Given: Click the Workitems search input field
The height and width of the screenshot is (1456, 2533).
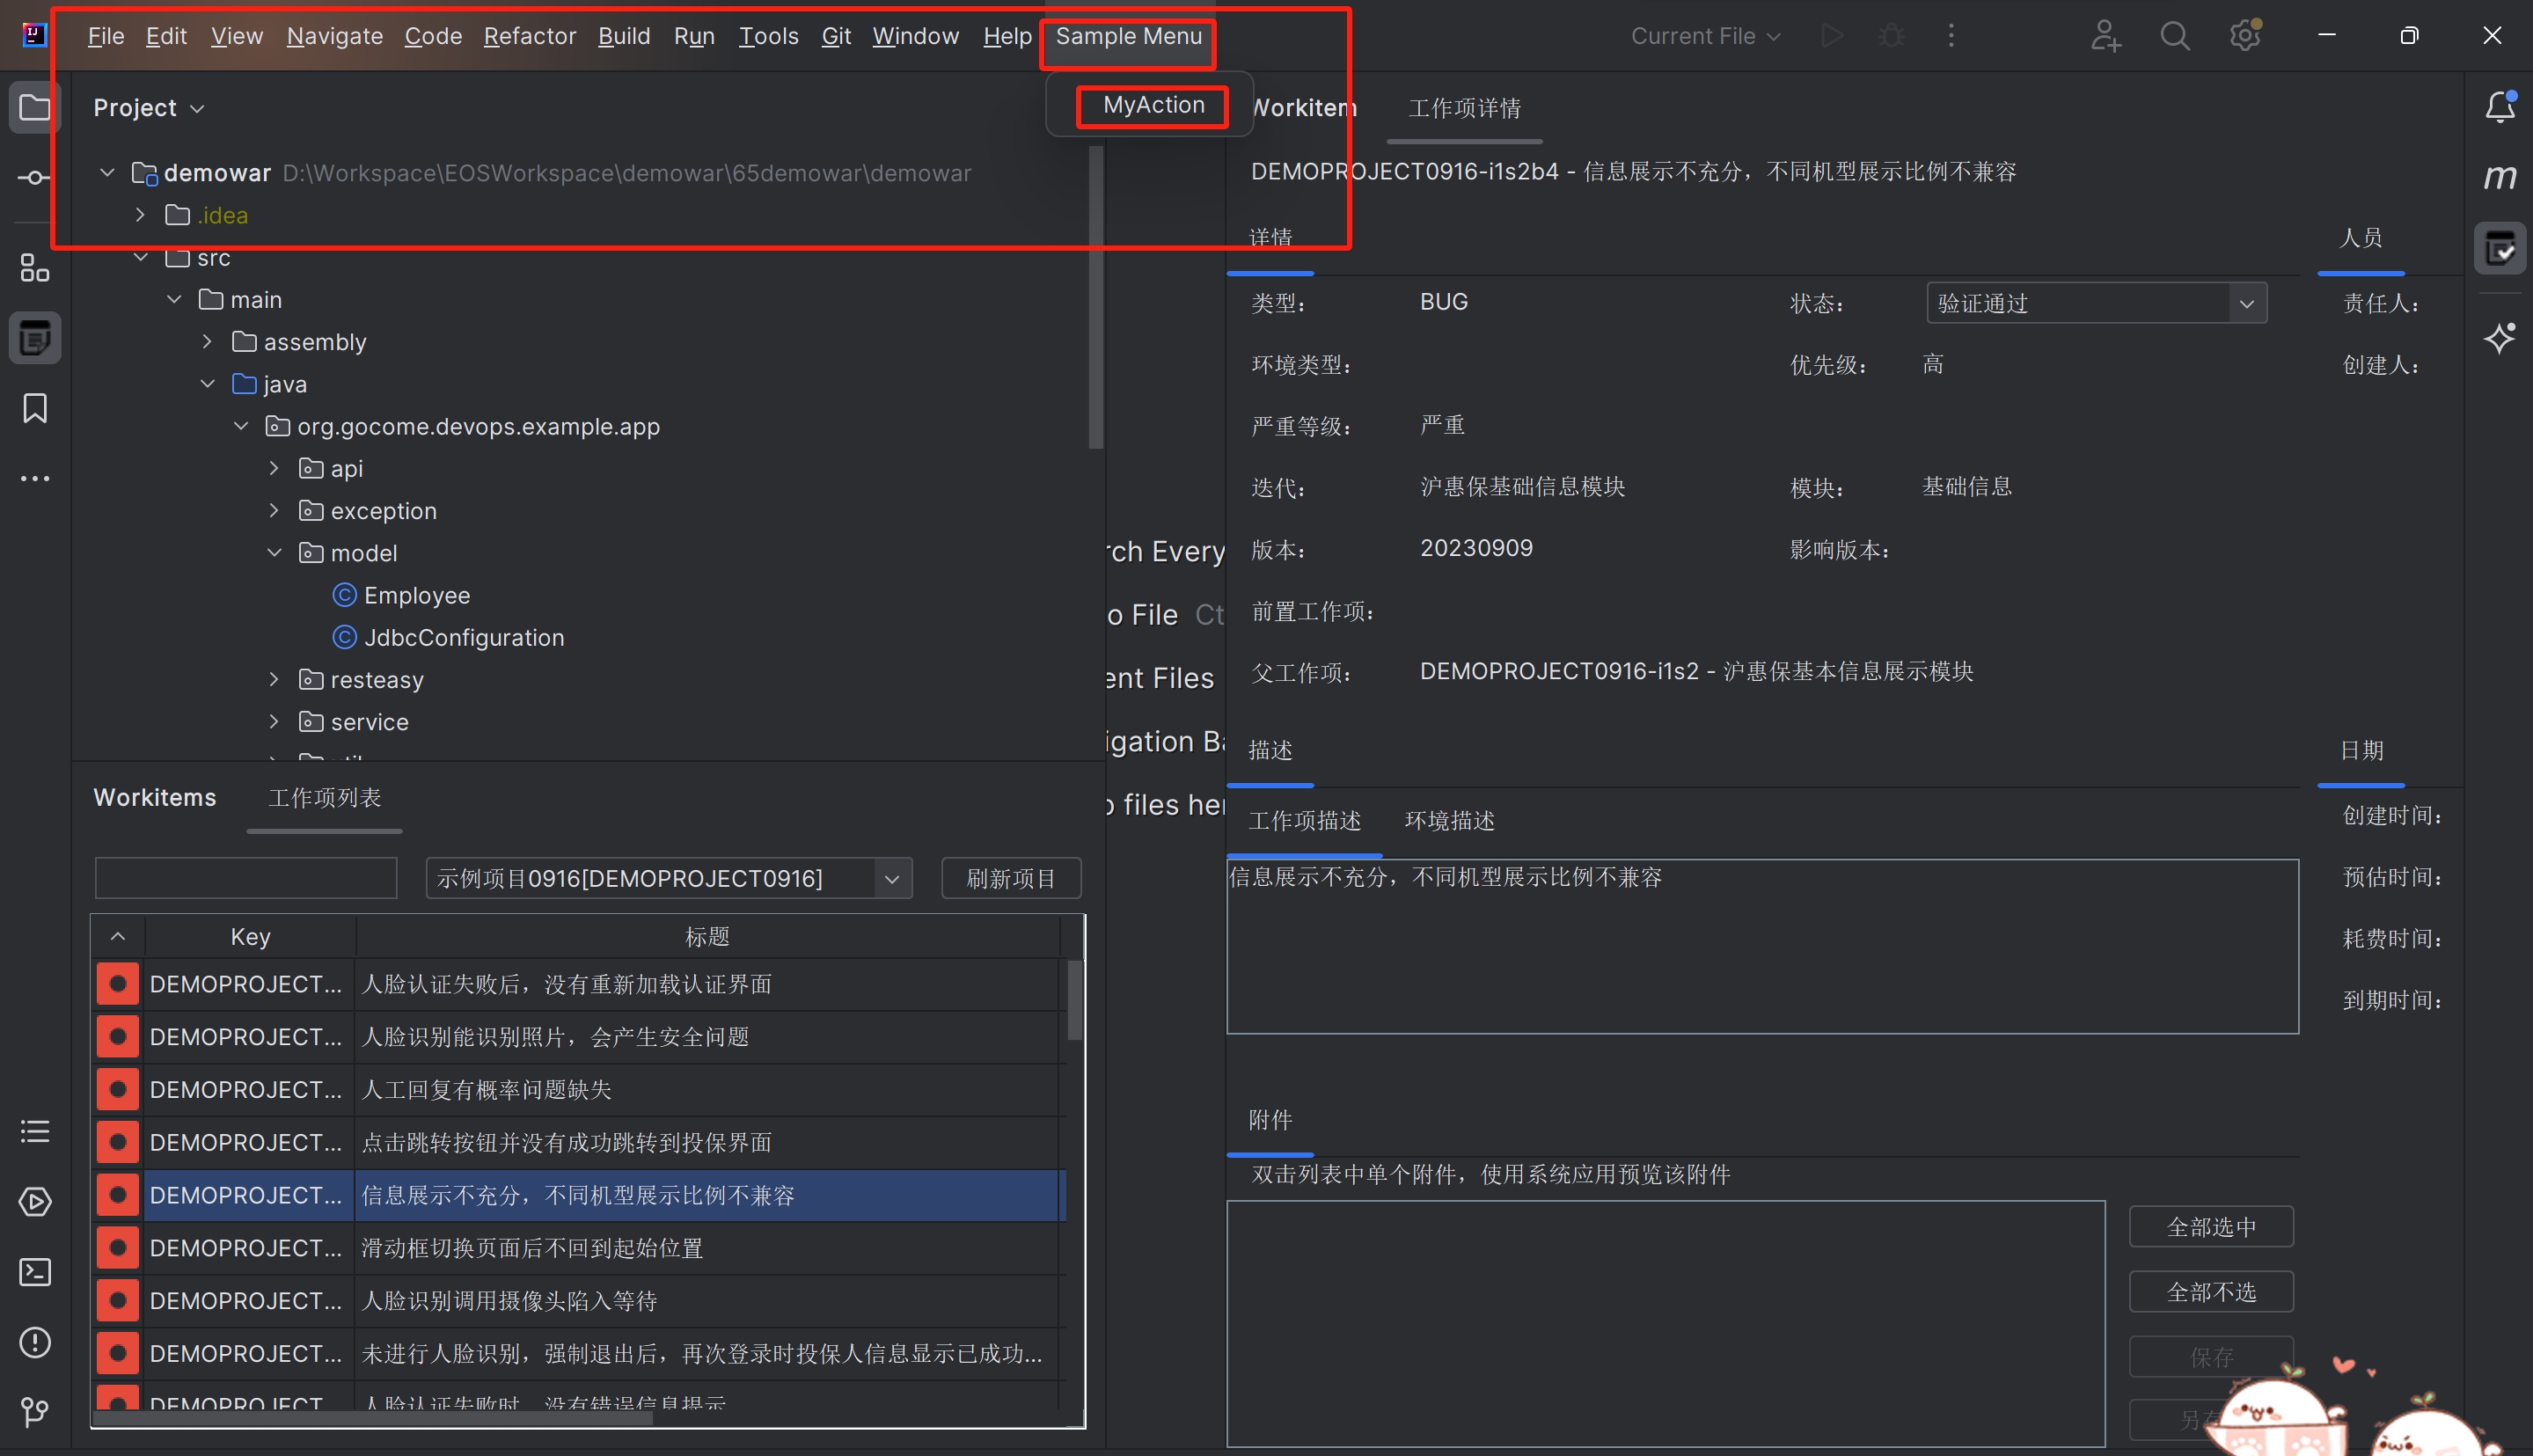Looking at the screenshot, I should click(245, 877).
